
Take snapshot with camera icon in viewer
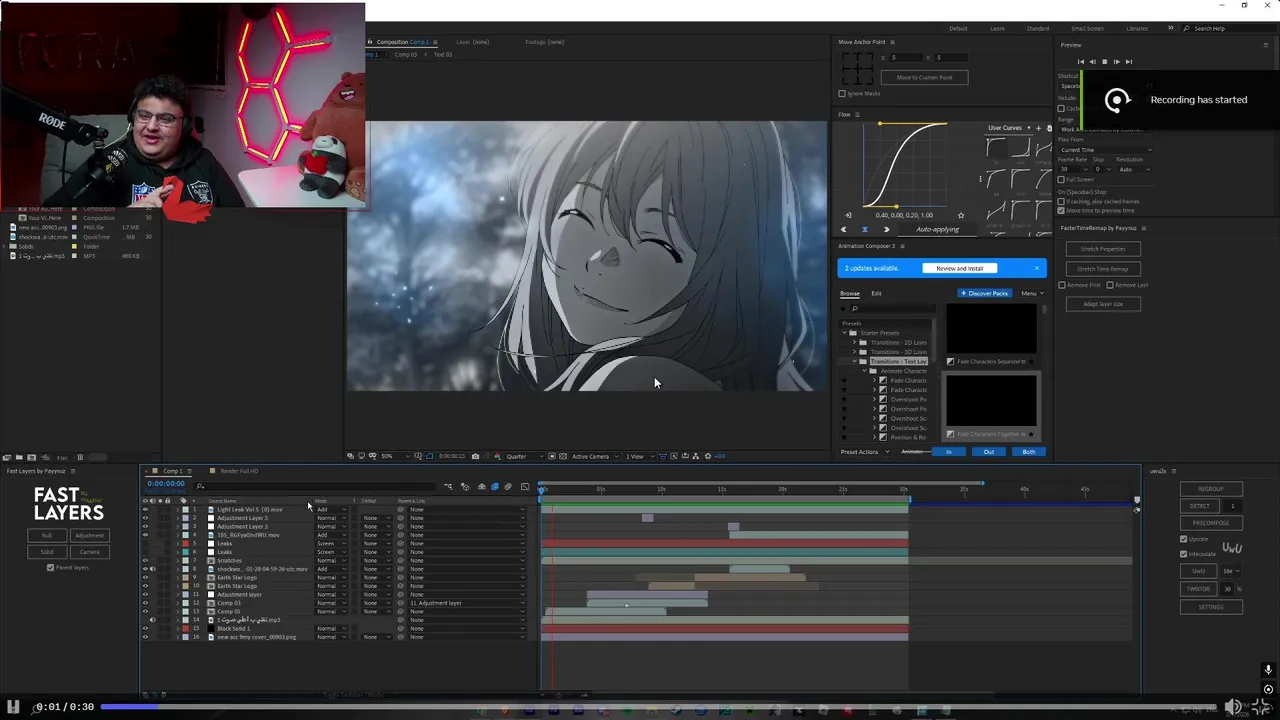click(475, 456)
